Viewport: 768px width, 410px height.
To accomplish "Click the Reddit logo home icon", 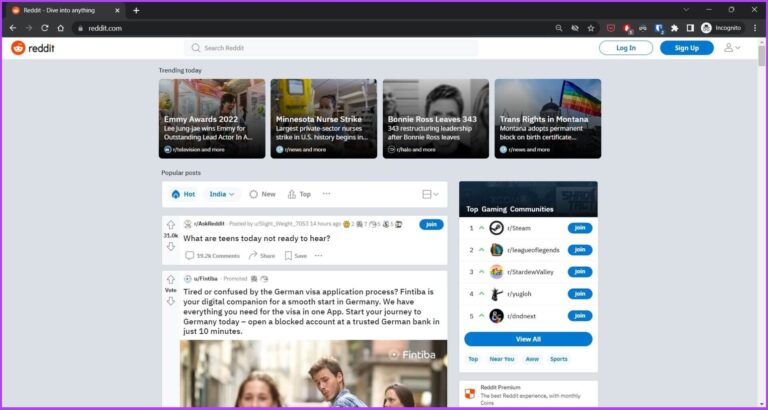I will click(x=18, y=48).
